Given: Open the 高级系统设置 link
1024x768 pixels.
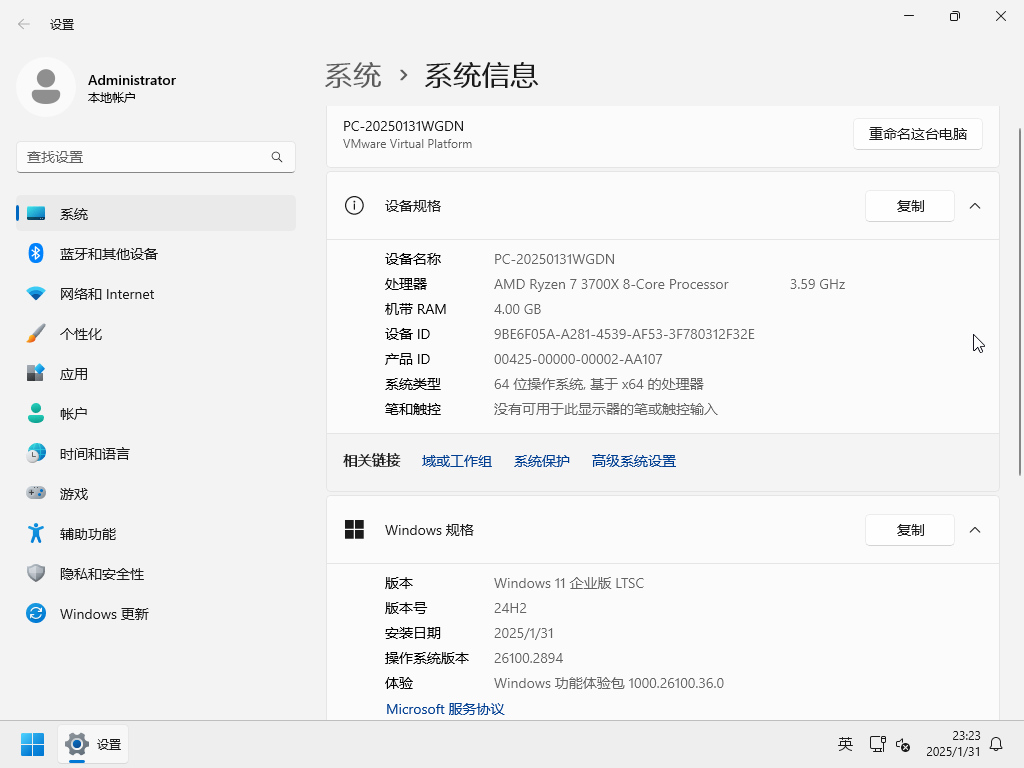Looking at the screenshot, I should [633, 461].
